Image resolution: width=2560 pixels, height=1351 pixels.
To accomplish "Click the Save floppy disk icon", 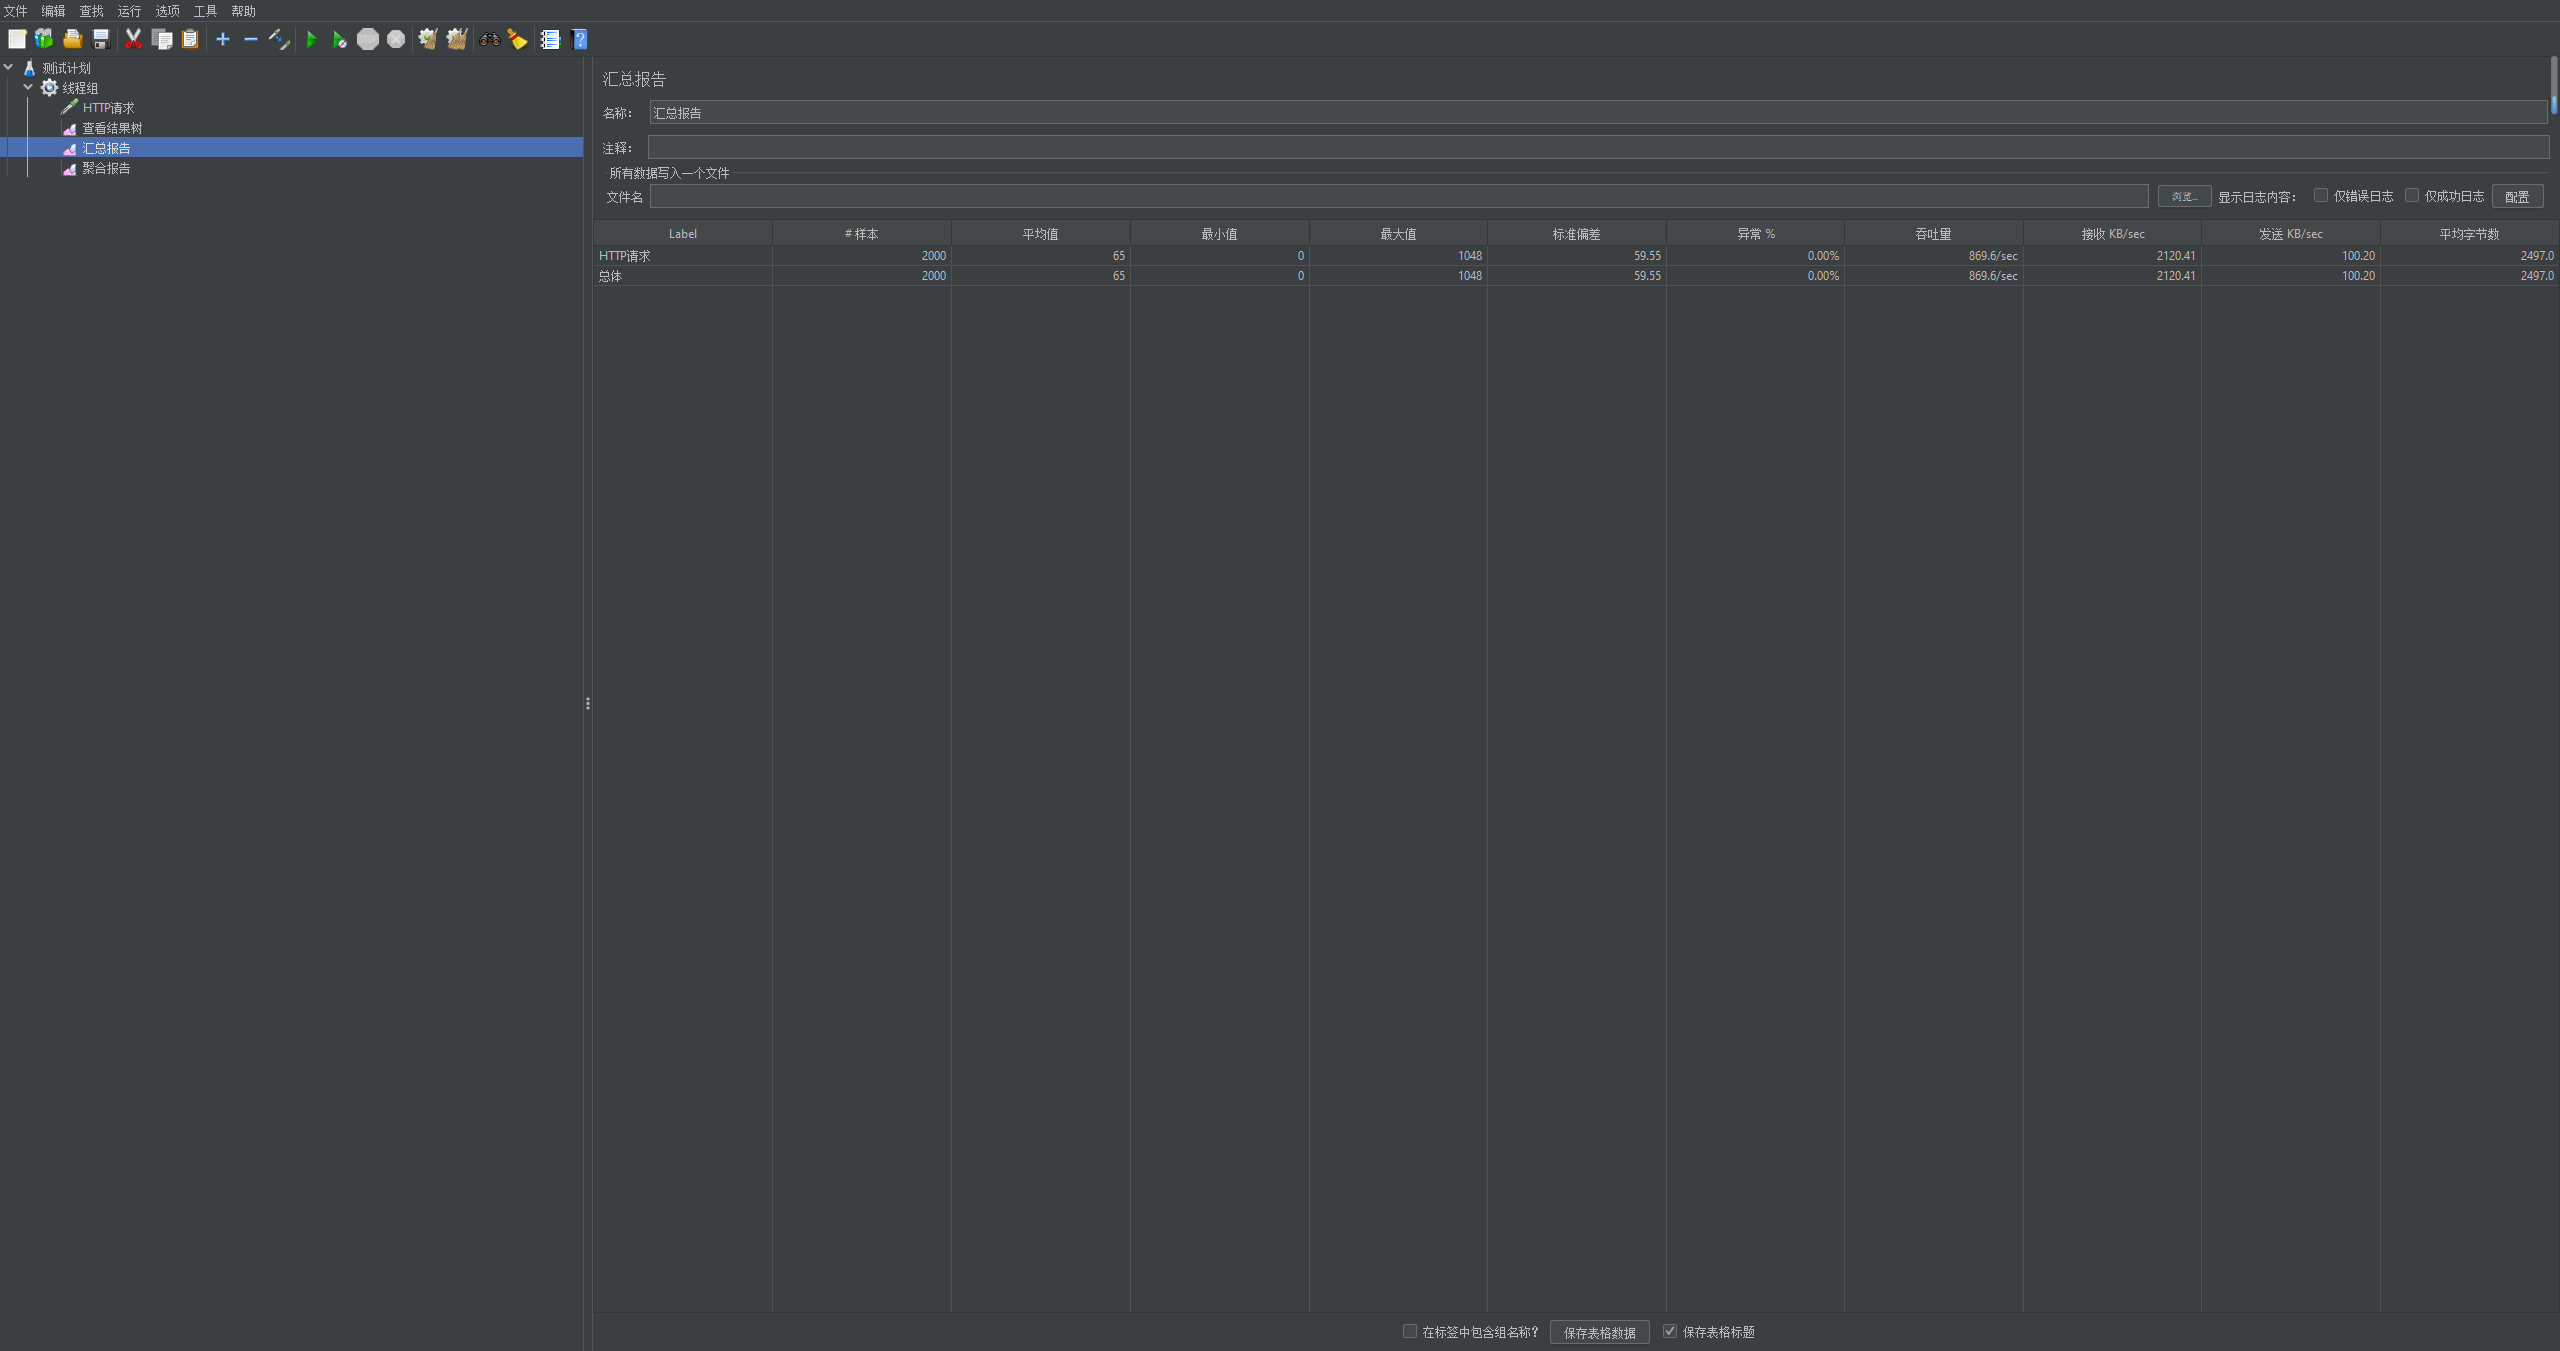I will 101,40.
